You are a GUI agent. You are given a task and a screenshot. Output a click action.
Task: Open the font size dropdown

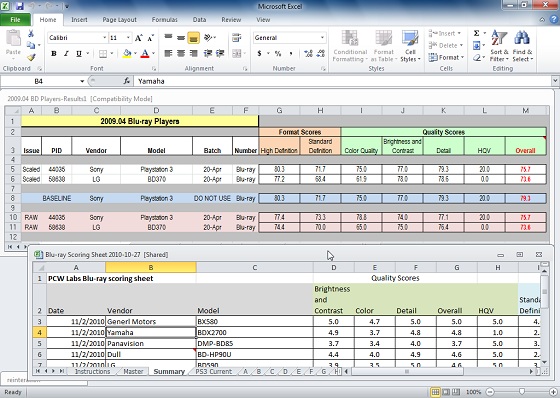coord(128,38)
